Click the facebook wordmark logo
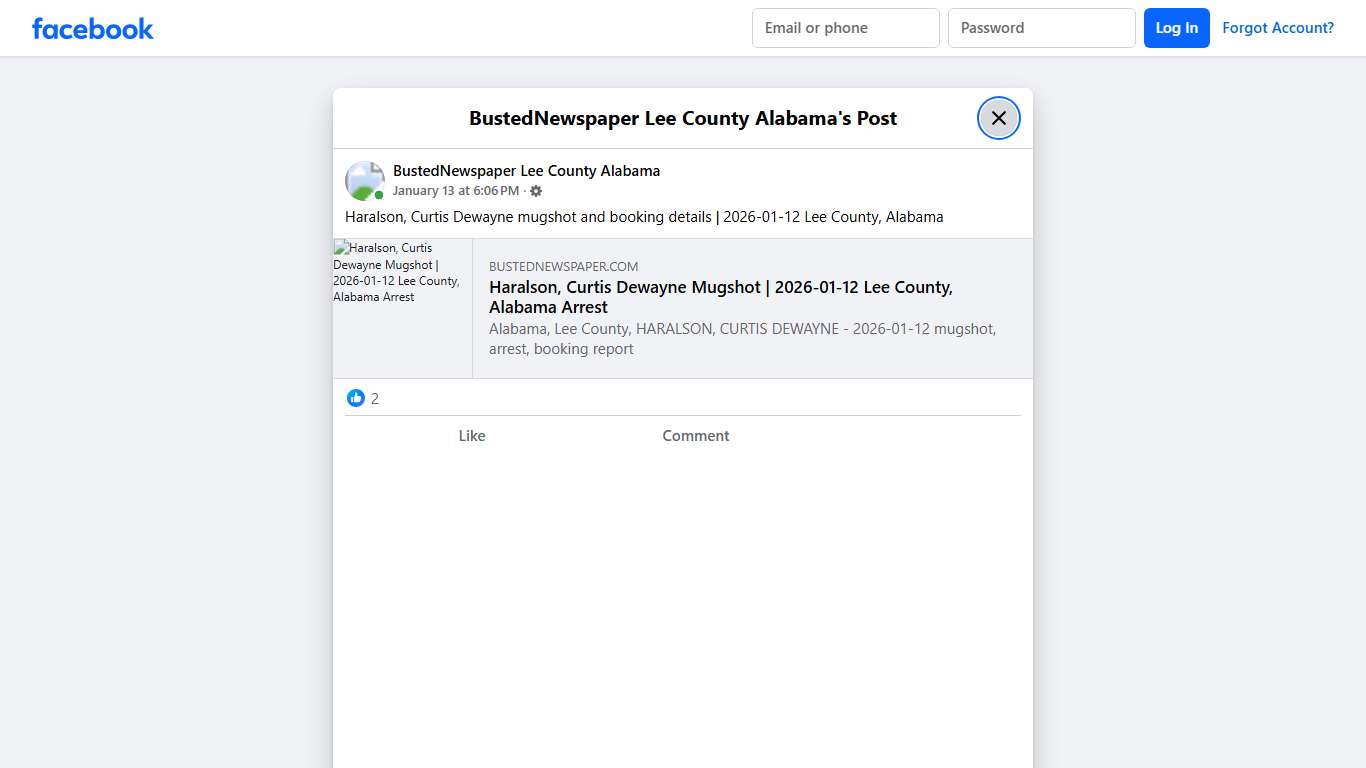 pos(92,28)
